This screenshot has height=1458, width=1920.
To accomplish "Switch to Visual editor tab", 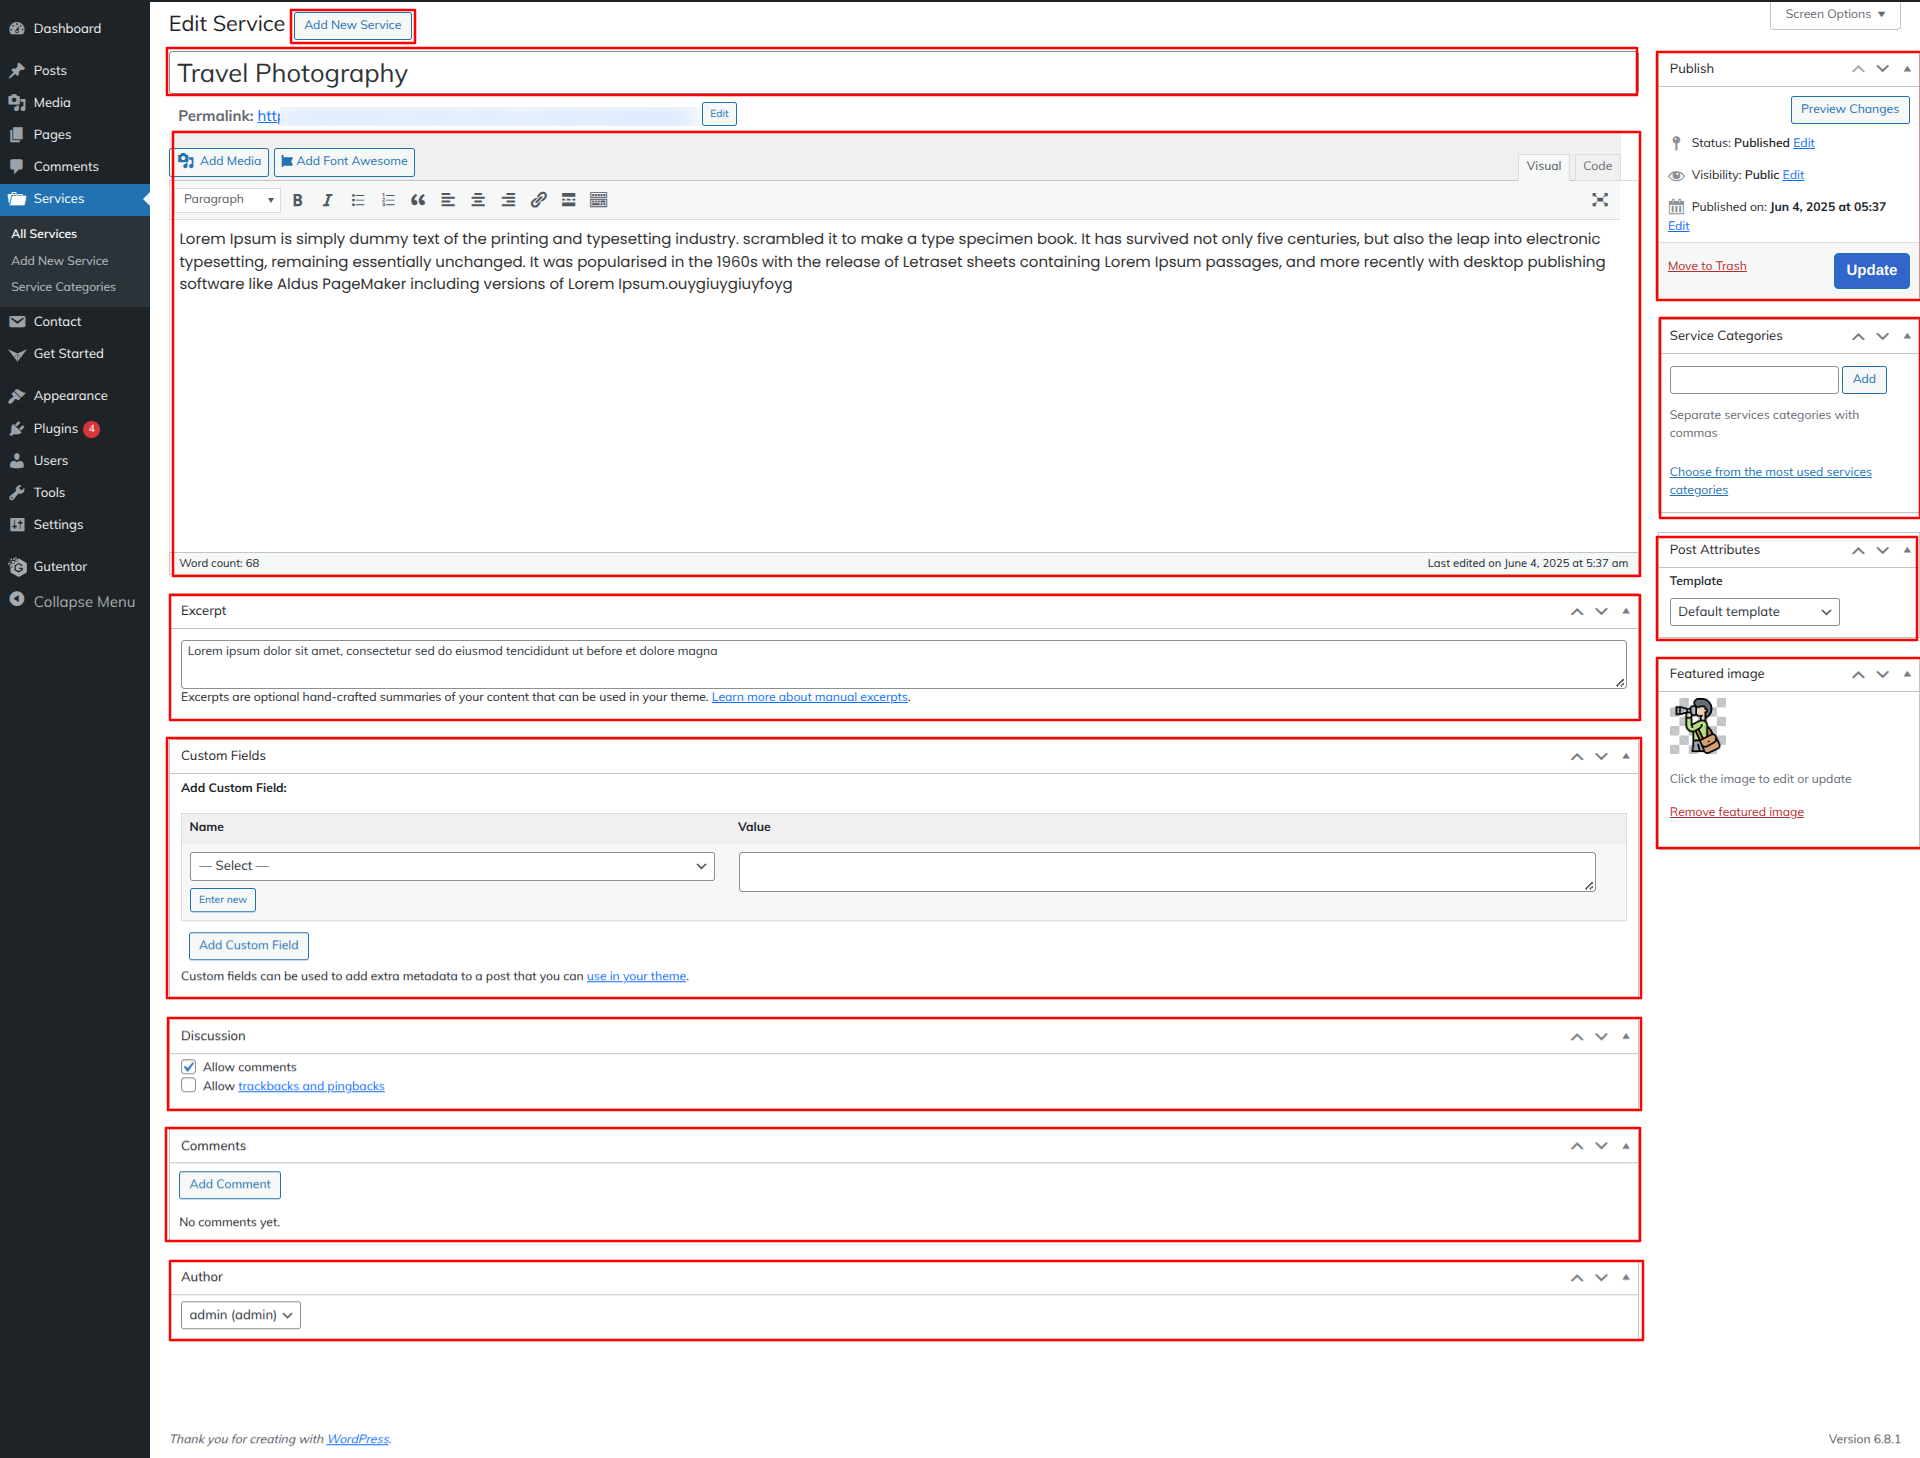I will pos(1543,166).
